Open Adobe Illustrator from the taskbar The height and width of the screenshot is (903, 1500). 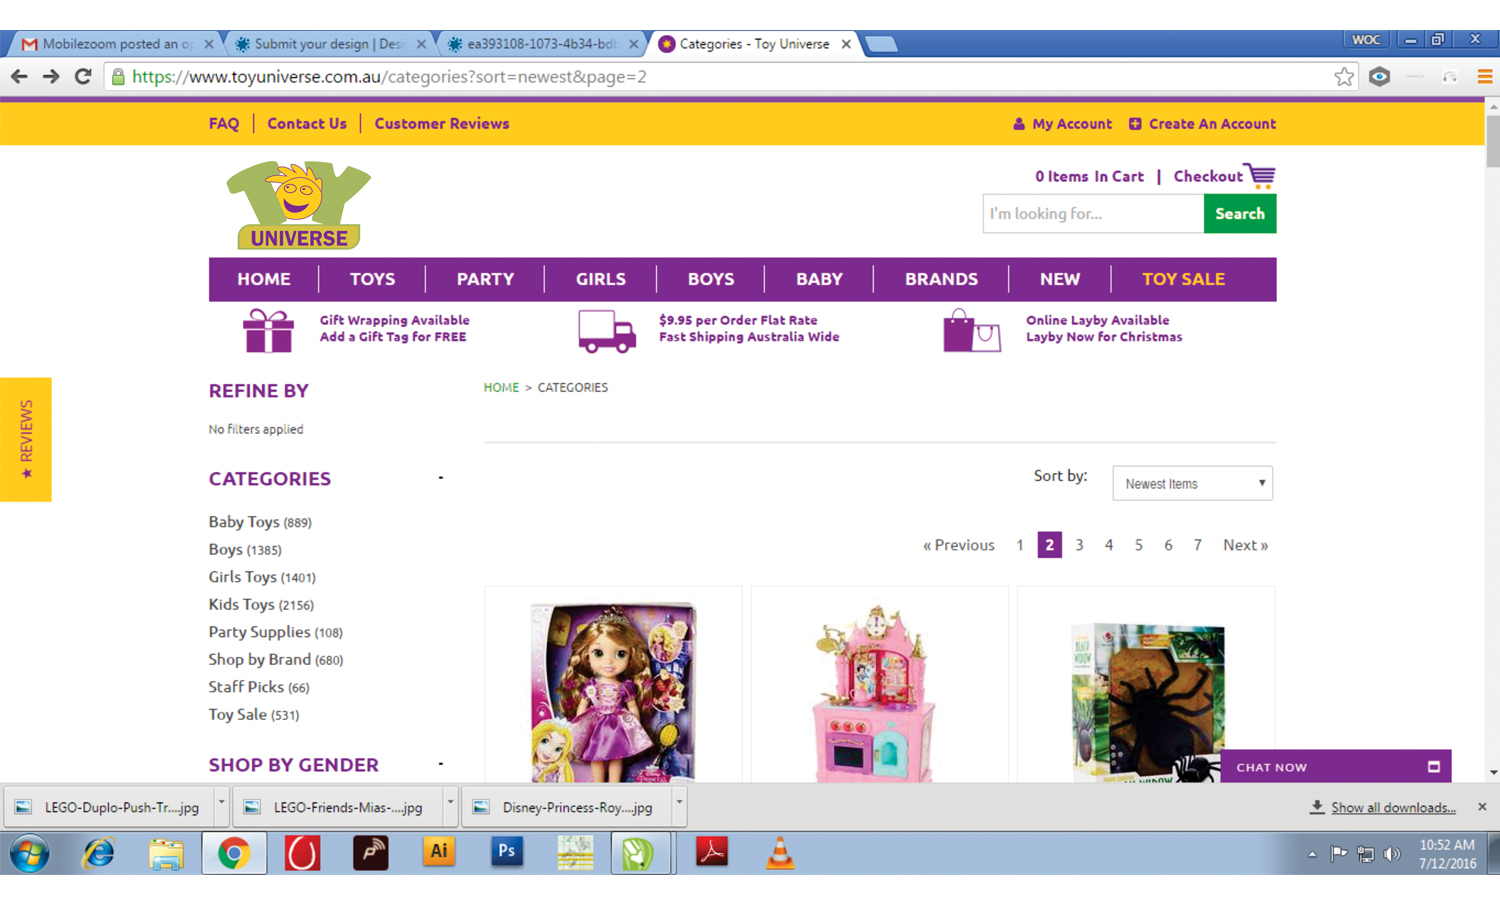tap(438, 853)
